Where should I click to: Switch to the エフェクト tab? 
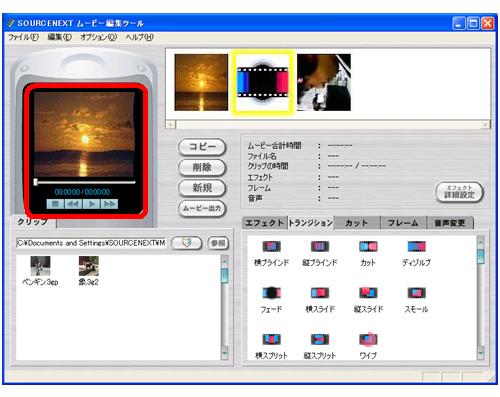click(x=265, y=223)
